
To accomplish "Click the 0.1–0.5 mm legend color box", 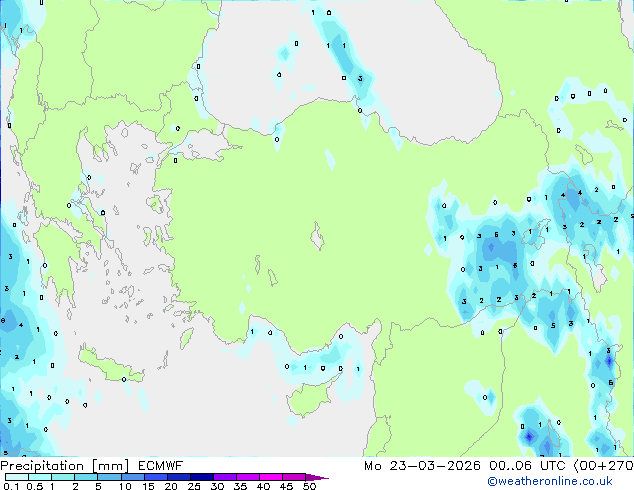I will point(17,477).
